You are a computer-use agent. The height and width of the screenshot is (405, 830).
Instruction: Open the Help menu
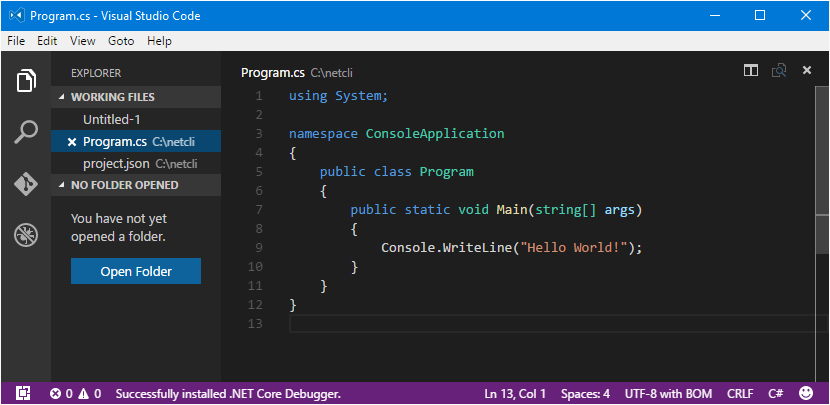159,41
